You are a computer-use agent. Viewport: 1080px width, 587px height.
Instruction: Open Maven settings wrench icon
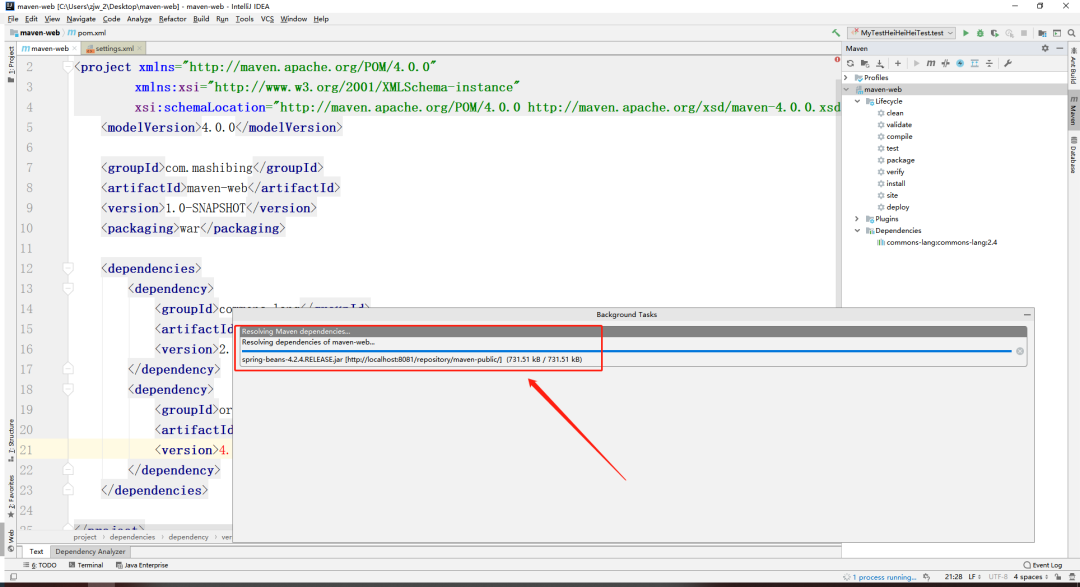click(x=1008, y=63)
